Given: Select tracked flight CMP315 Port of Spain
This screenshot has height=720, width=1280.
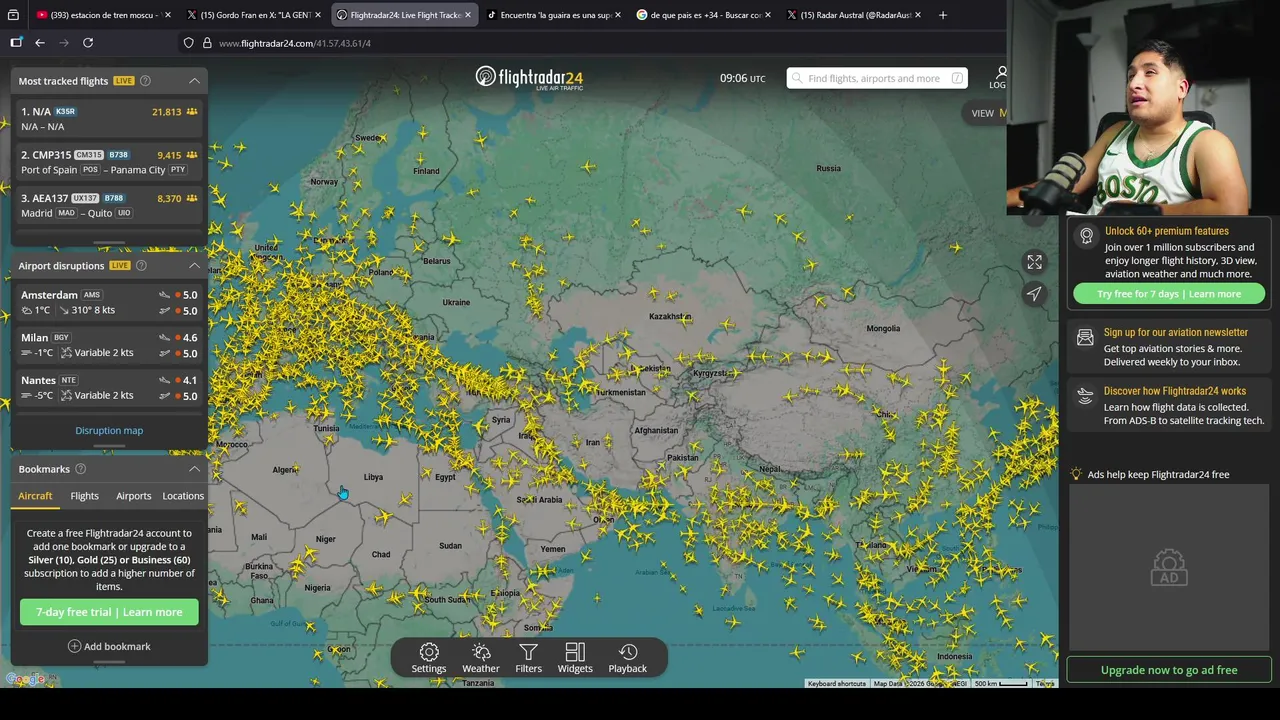Looking at the screenshot, I should (109, 162).
